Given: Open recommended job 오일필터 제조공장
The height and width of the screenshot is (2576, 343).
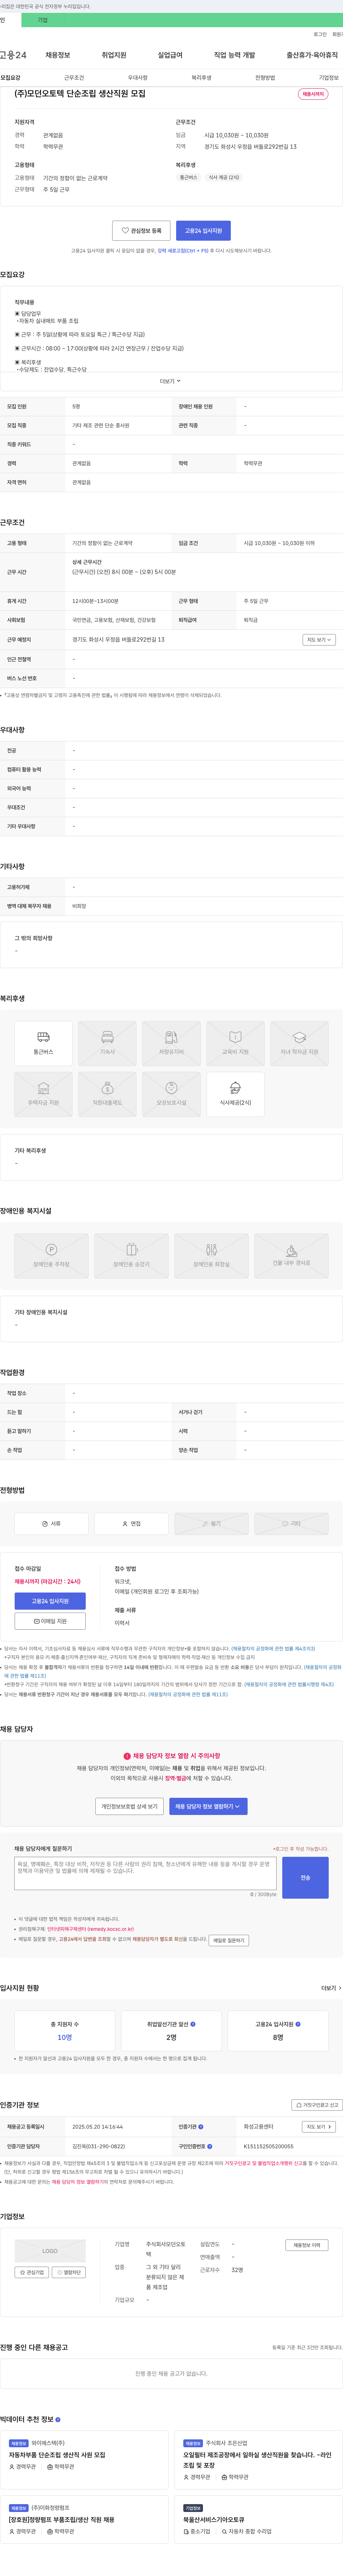Looking at the screenshot, I should (x=257, y=2460).
